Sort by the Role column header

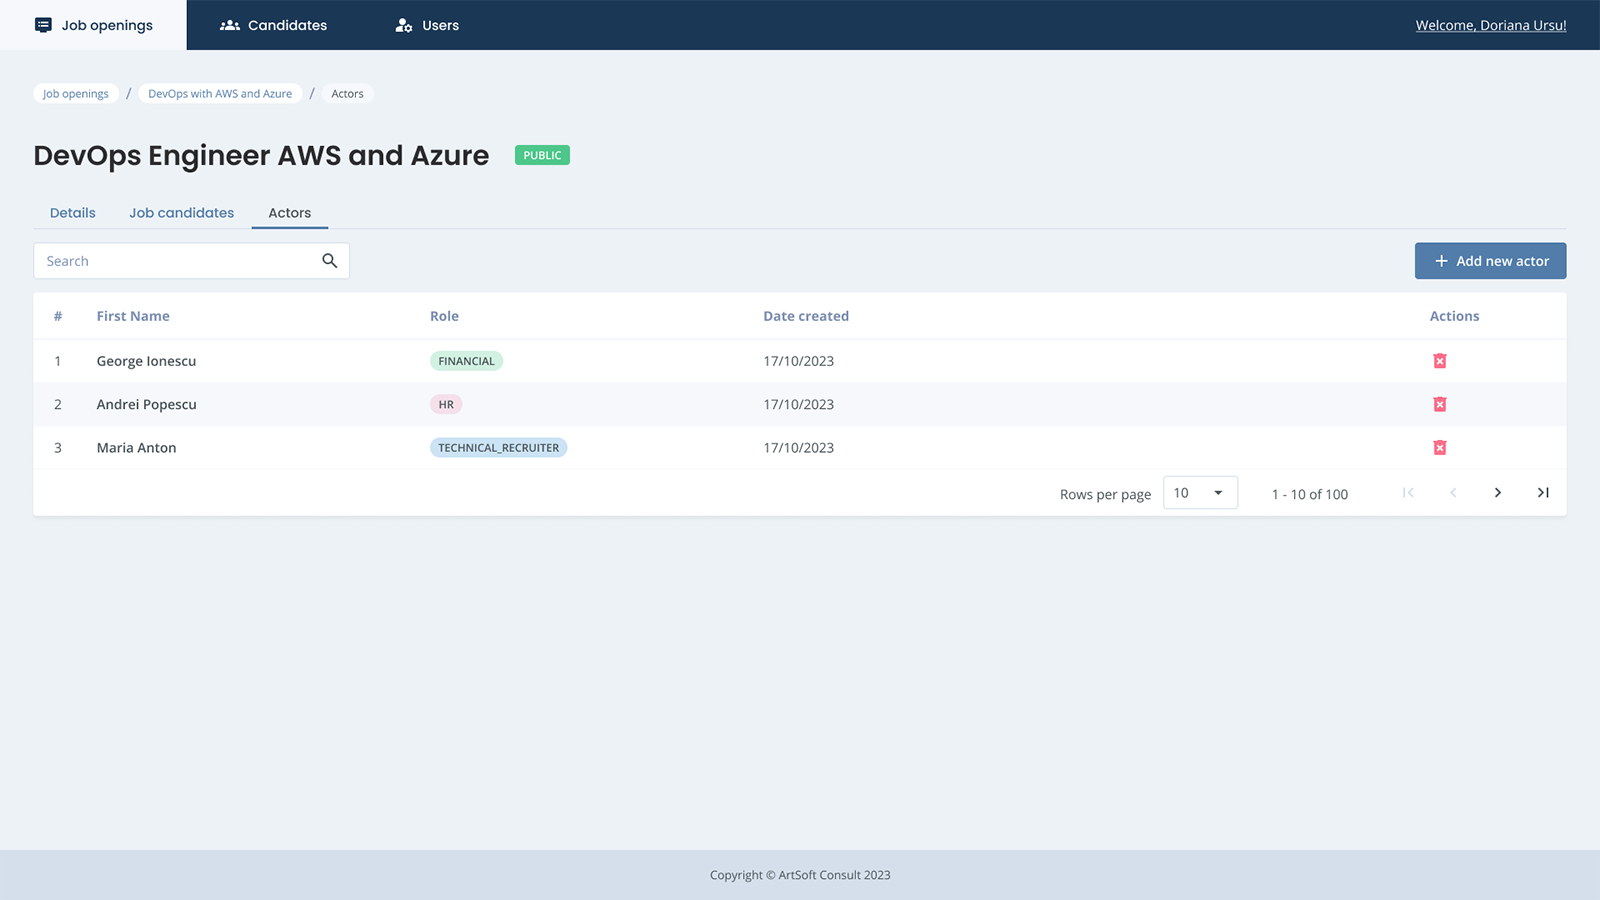(x=444, y=316)
